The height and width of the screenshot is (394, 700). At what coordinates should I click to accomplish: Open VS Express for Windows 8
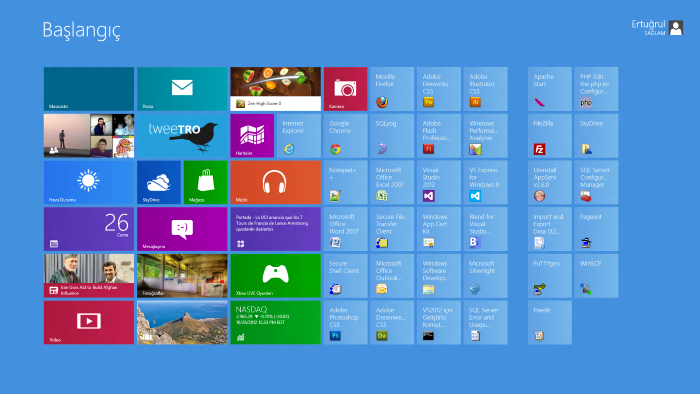click(x=486, y=182)
